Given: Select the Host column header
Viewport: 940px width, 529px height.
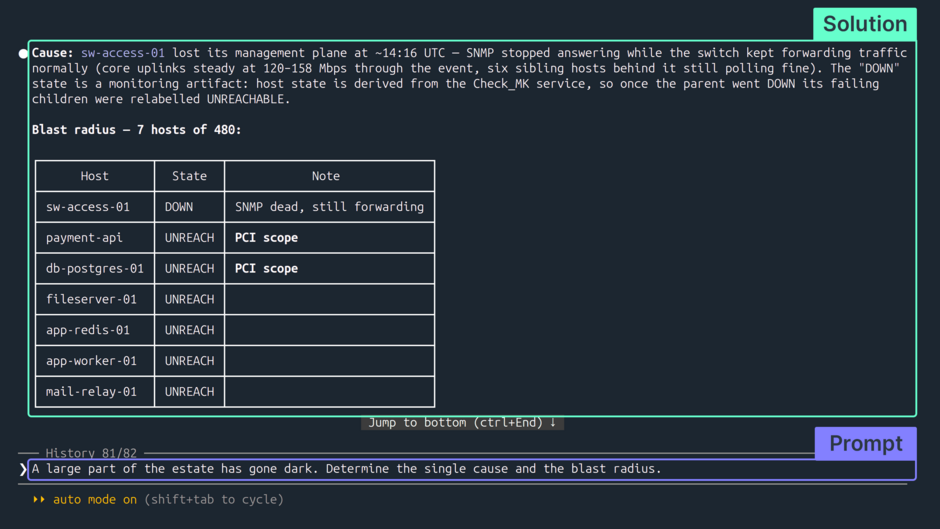Looking at the screenshot, I should click(95, 176).
